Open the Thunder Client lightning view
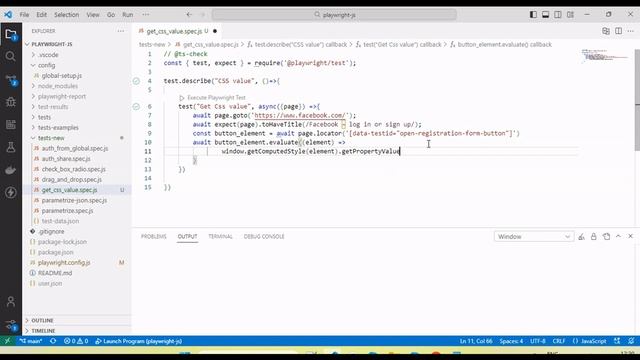Image resolution: width=640 pixels, height=360 pixels. point(11,192)
